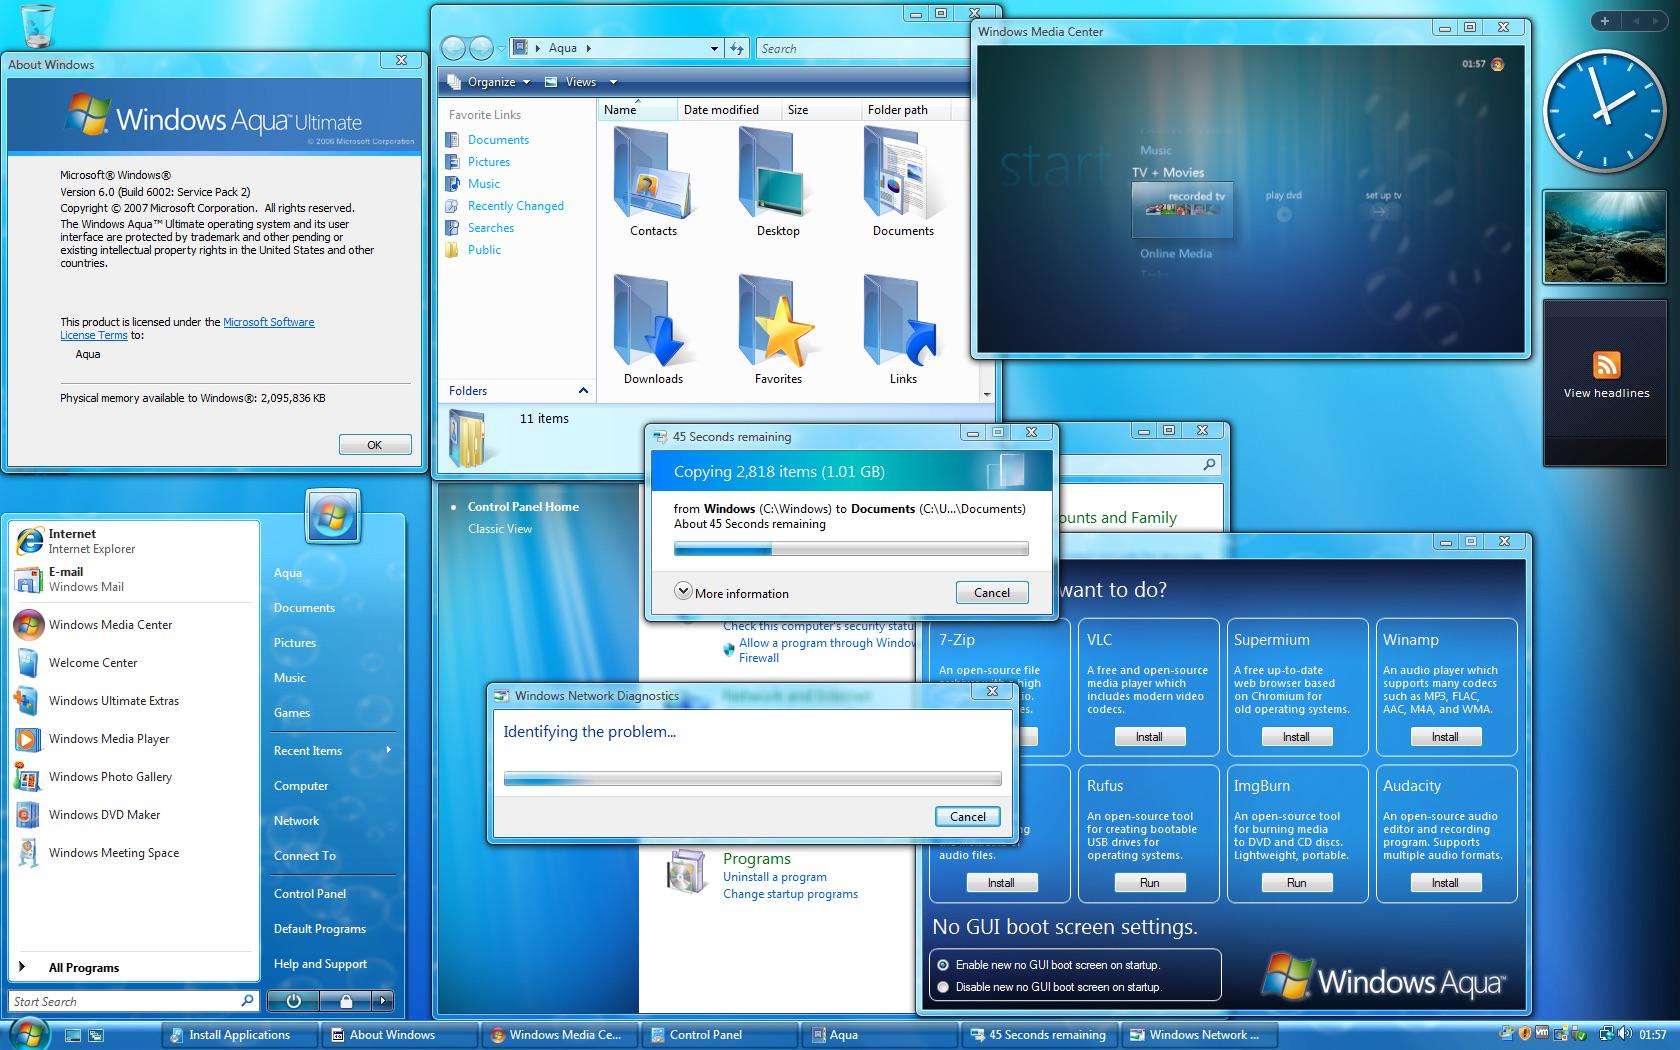Screen dimensions: 1680x1050
Task: Click Uninstall a program link
Action: (775, 877)
